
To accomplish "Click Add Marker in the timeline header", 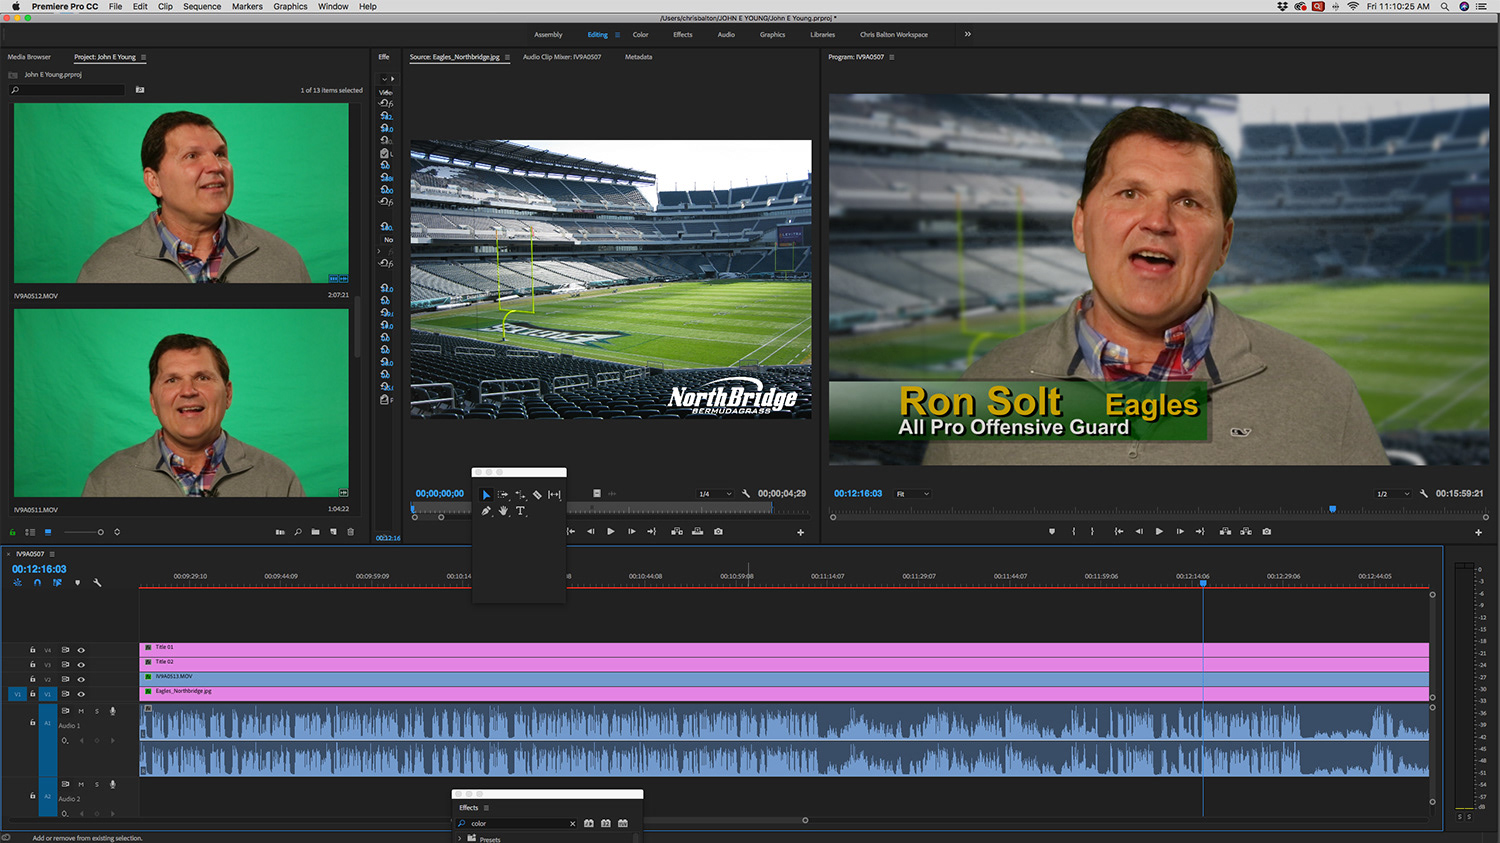I will tap(77, 582).
